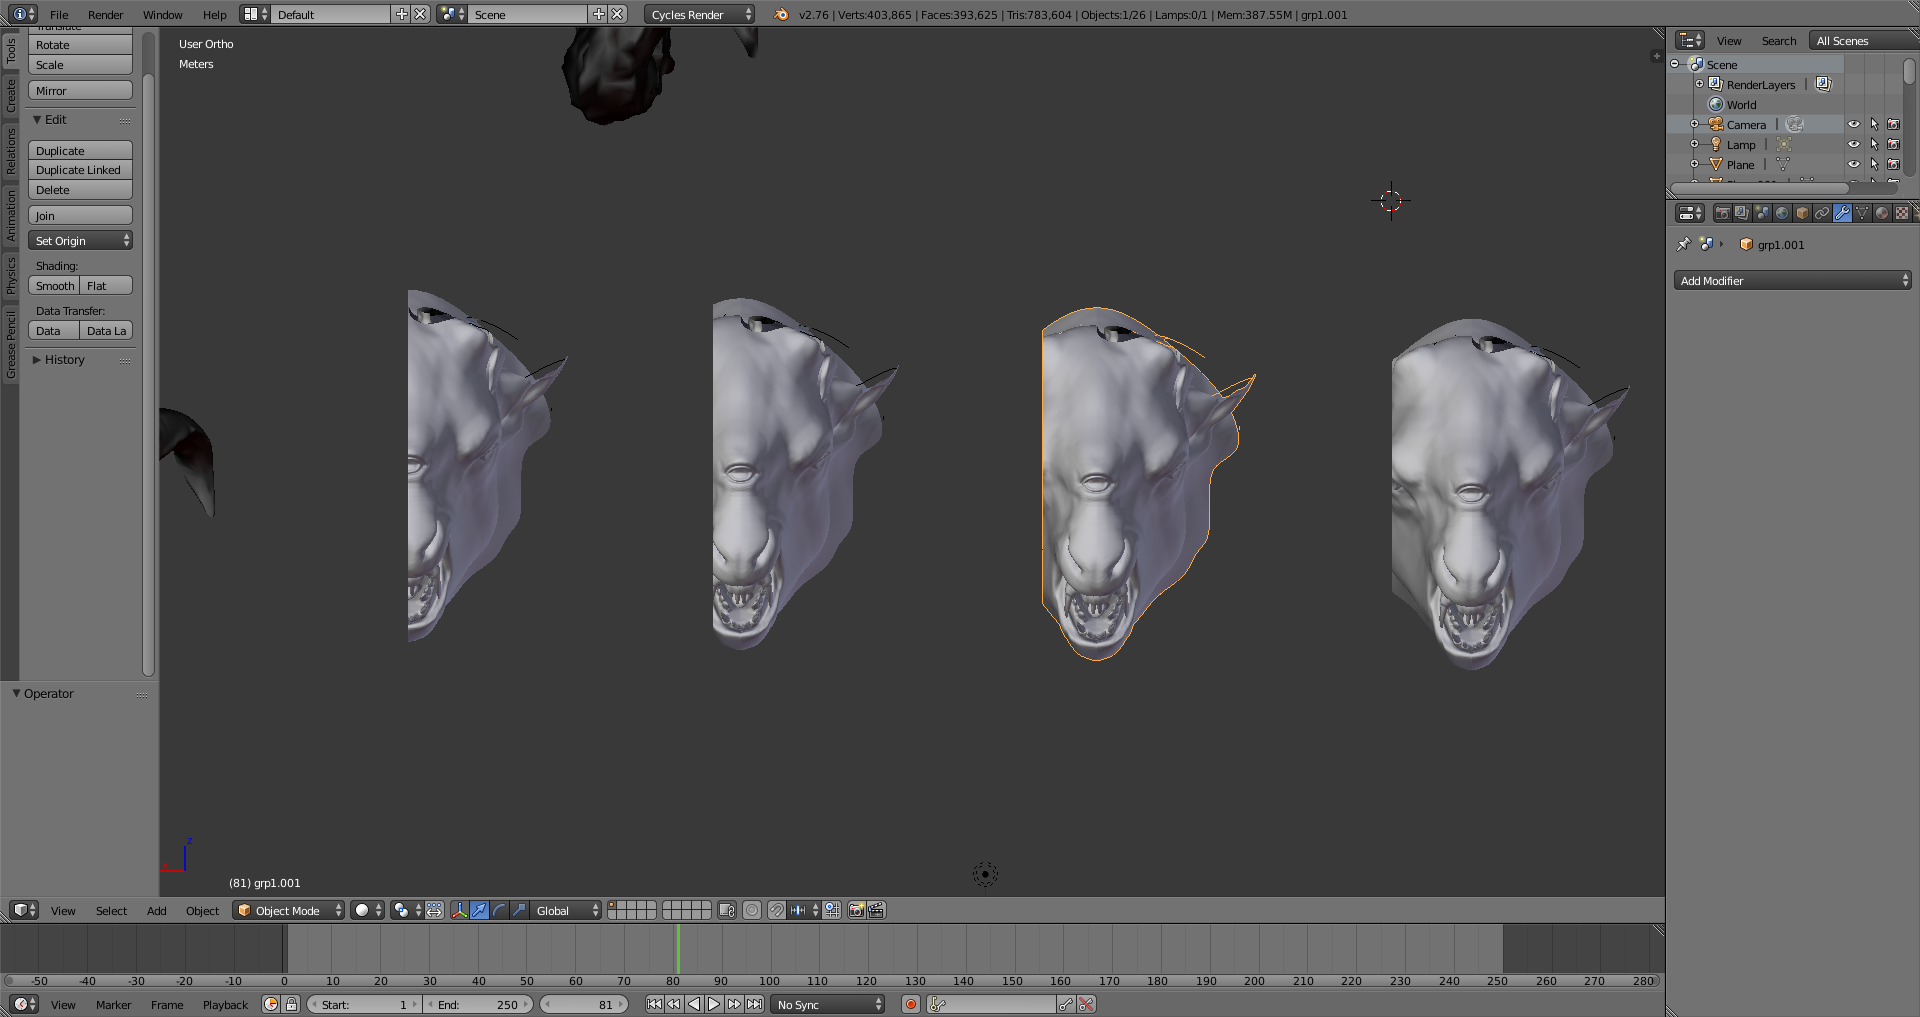This screenshot has height=1017, width=1920.
Task: Open the Object Data tab (triangle mesh icon)
Action: tap(1862, 213)
